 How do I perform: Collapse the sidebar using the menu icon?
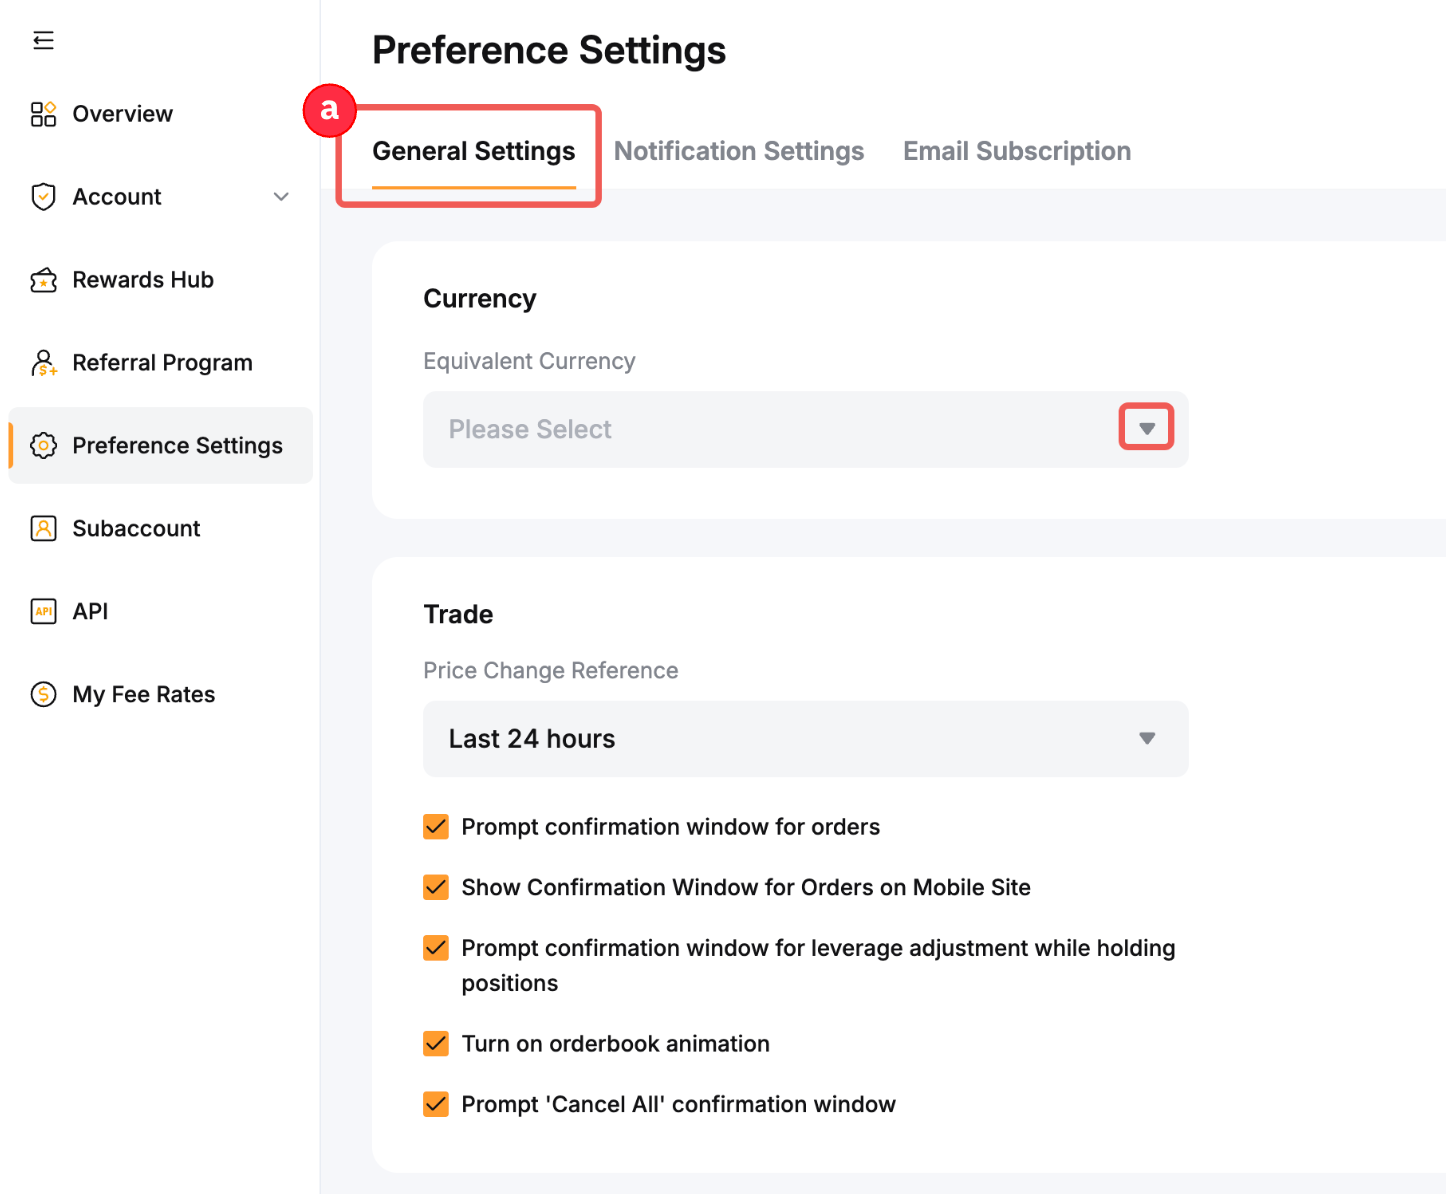click(x=43, y=40)
